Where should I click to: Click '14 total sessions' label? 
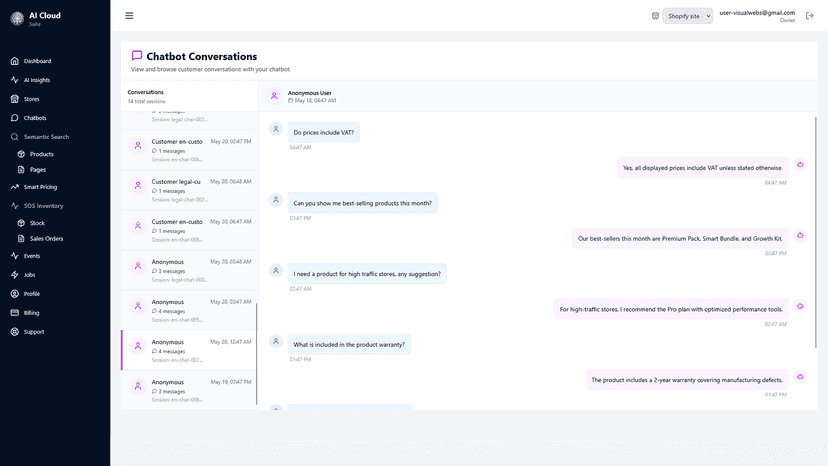pos(146,101)
